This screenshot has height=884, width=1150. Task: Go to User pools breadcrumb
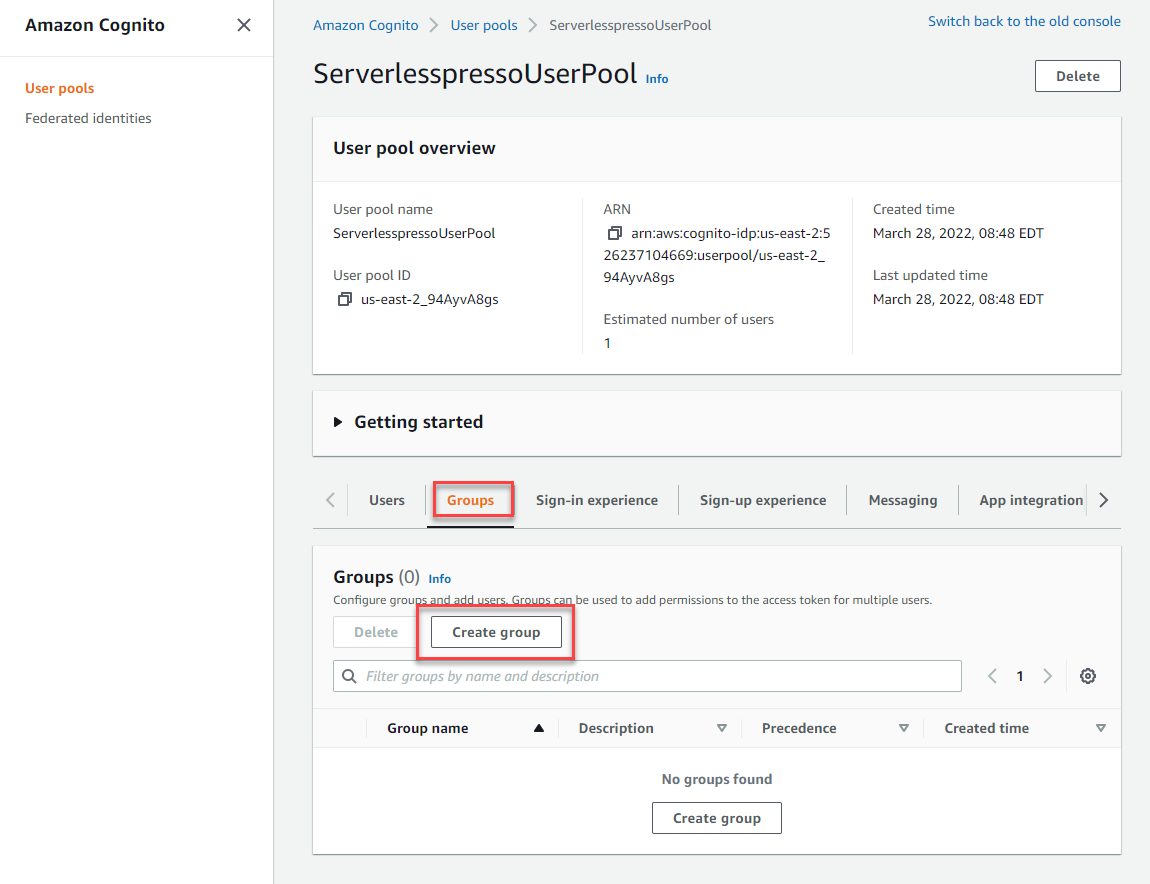pyautogui.click(x=483, y=25)
